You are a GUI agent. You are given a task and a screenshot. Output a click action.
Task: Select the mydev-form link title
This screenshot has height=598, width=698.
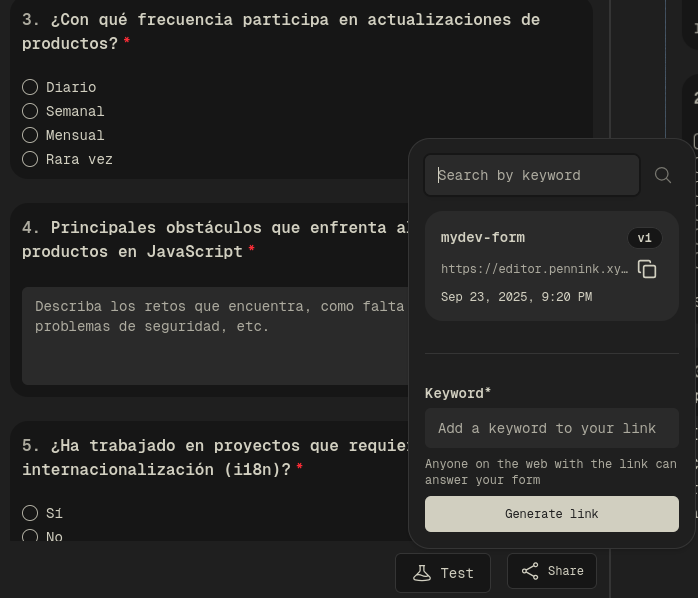[483, 238]
